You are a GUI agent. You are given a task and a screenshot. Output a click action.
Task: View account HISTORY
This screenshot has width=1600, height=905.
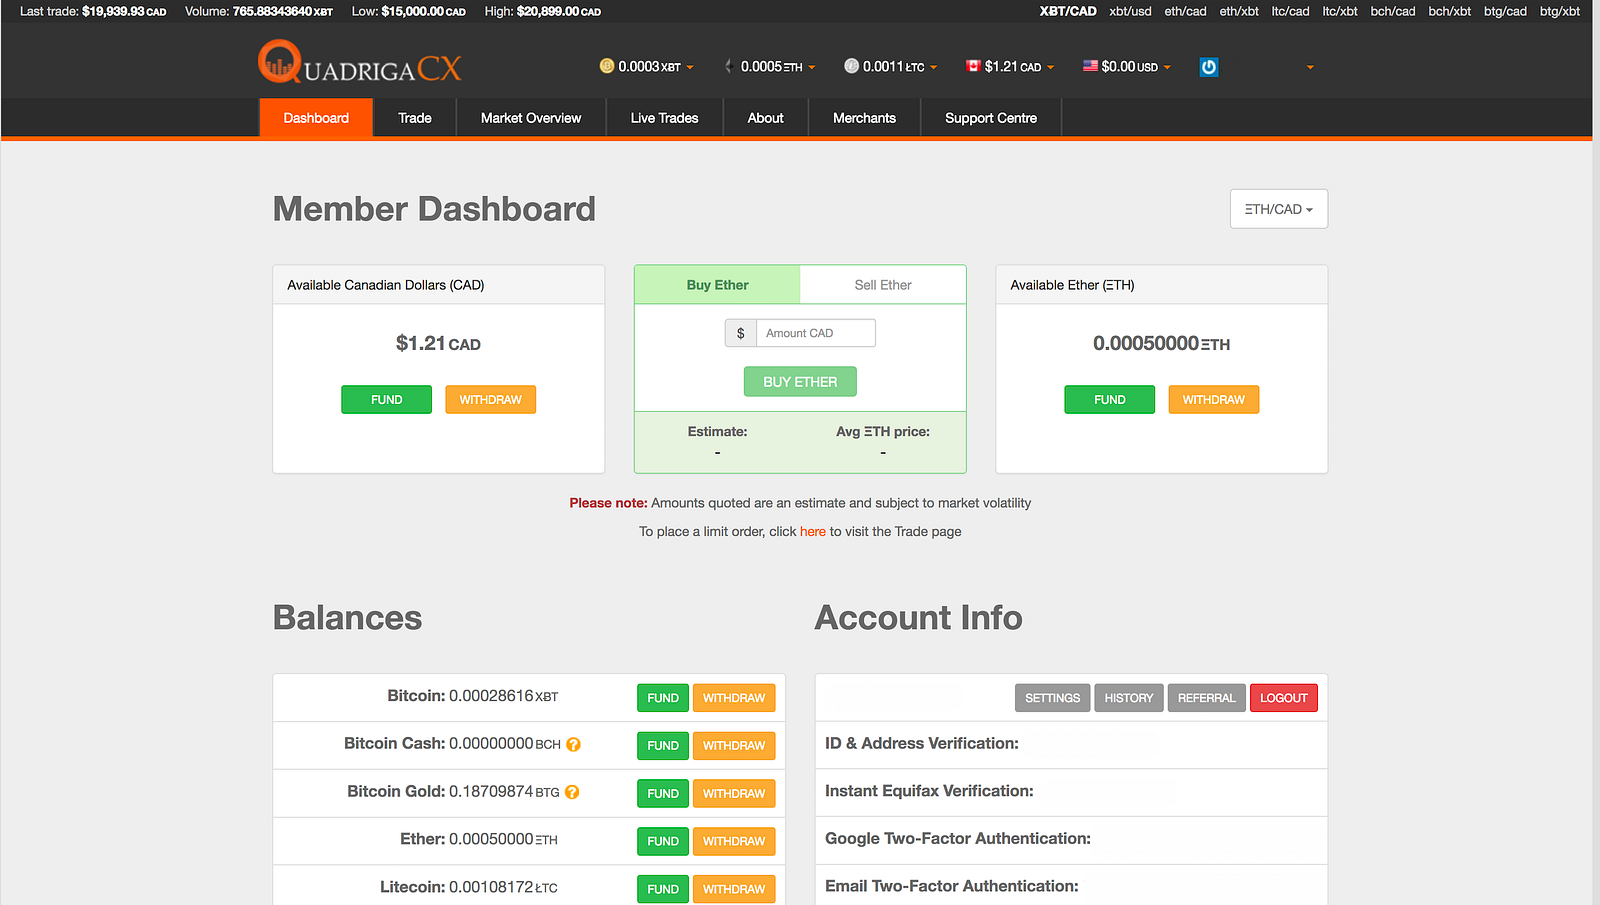(1129, 698)
